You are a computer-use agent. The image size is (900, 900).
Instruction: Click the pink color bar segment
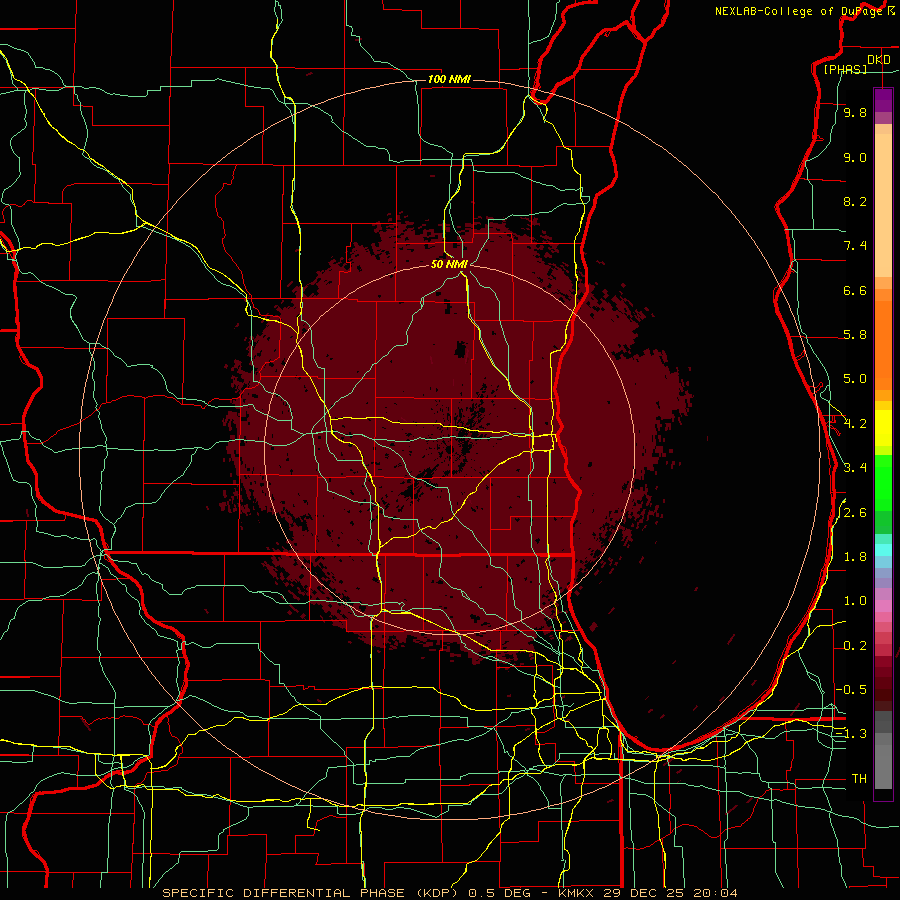point(883,606)
